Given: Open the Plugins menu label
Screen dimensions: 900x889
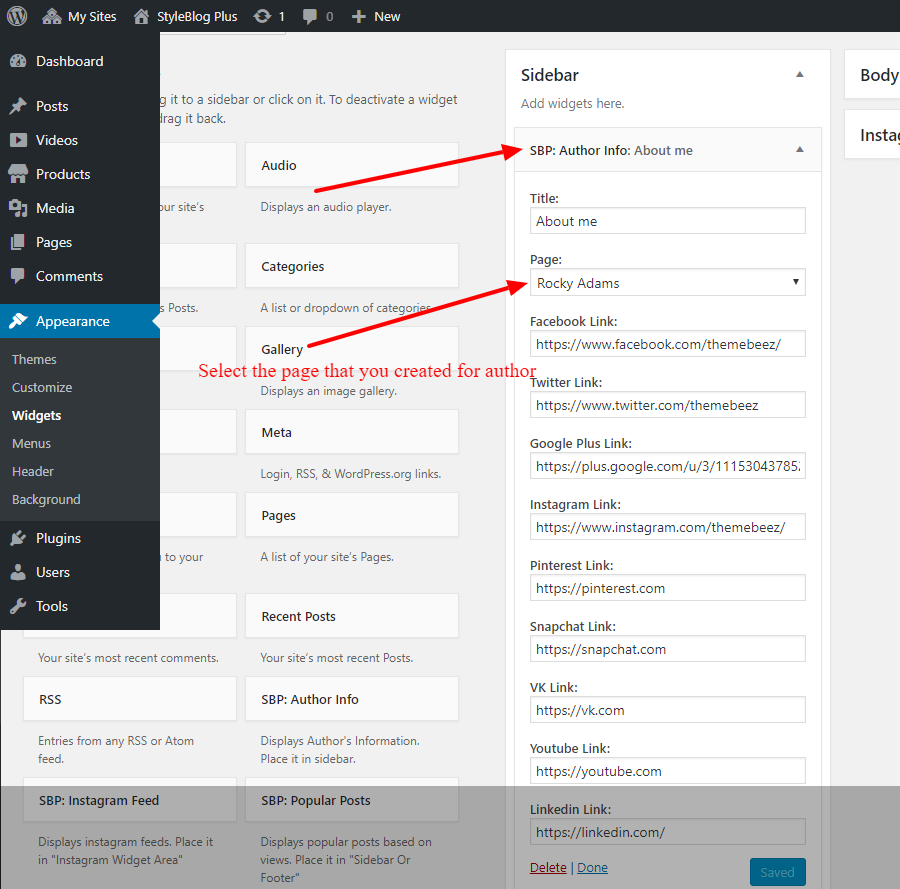Looking at the screenshot, I should 58,538.
